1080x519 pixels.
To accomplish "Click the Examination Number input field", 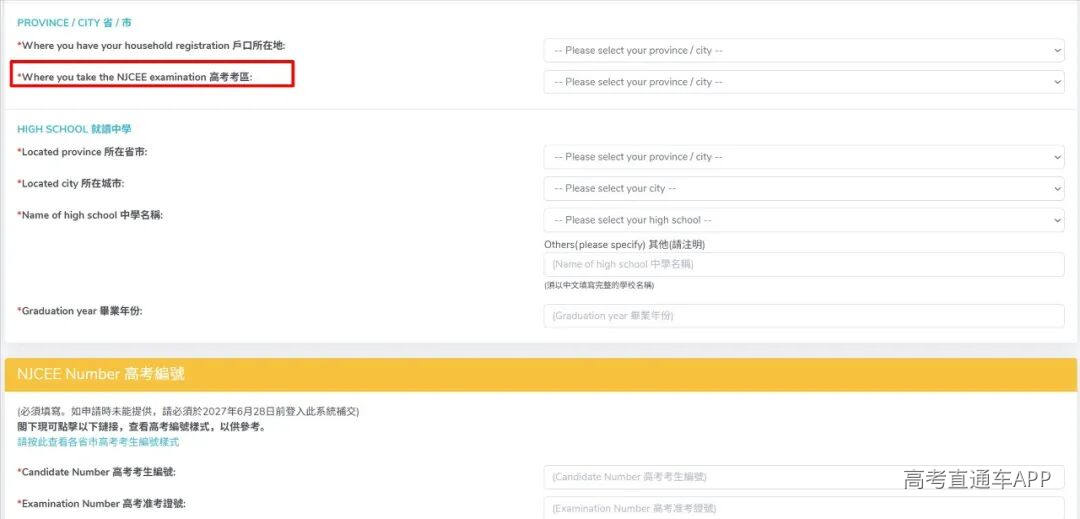I will tap(804, 508).
